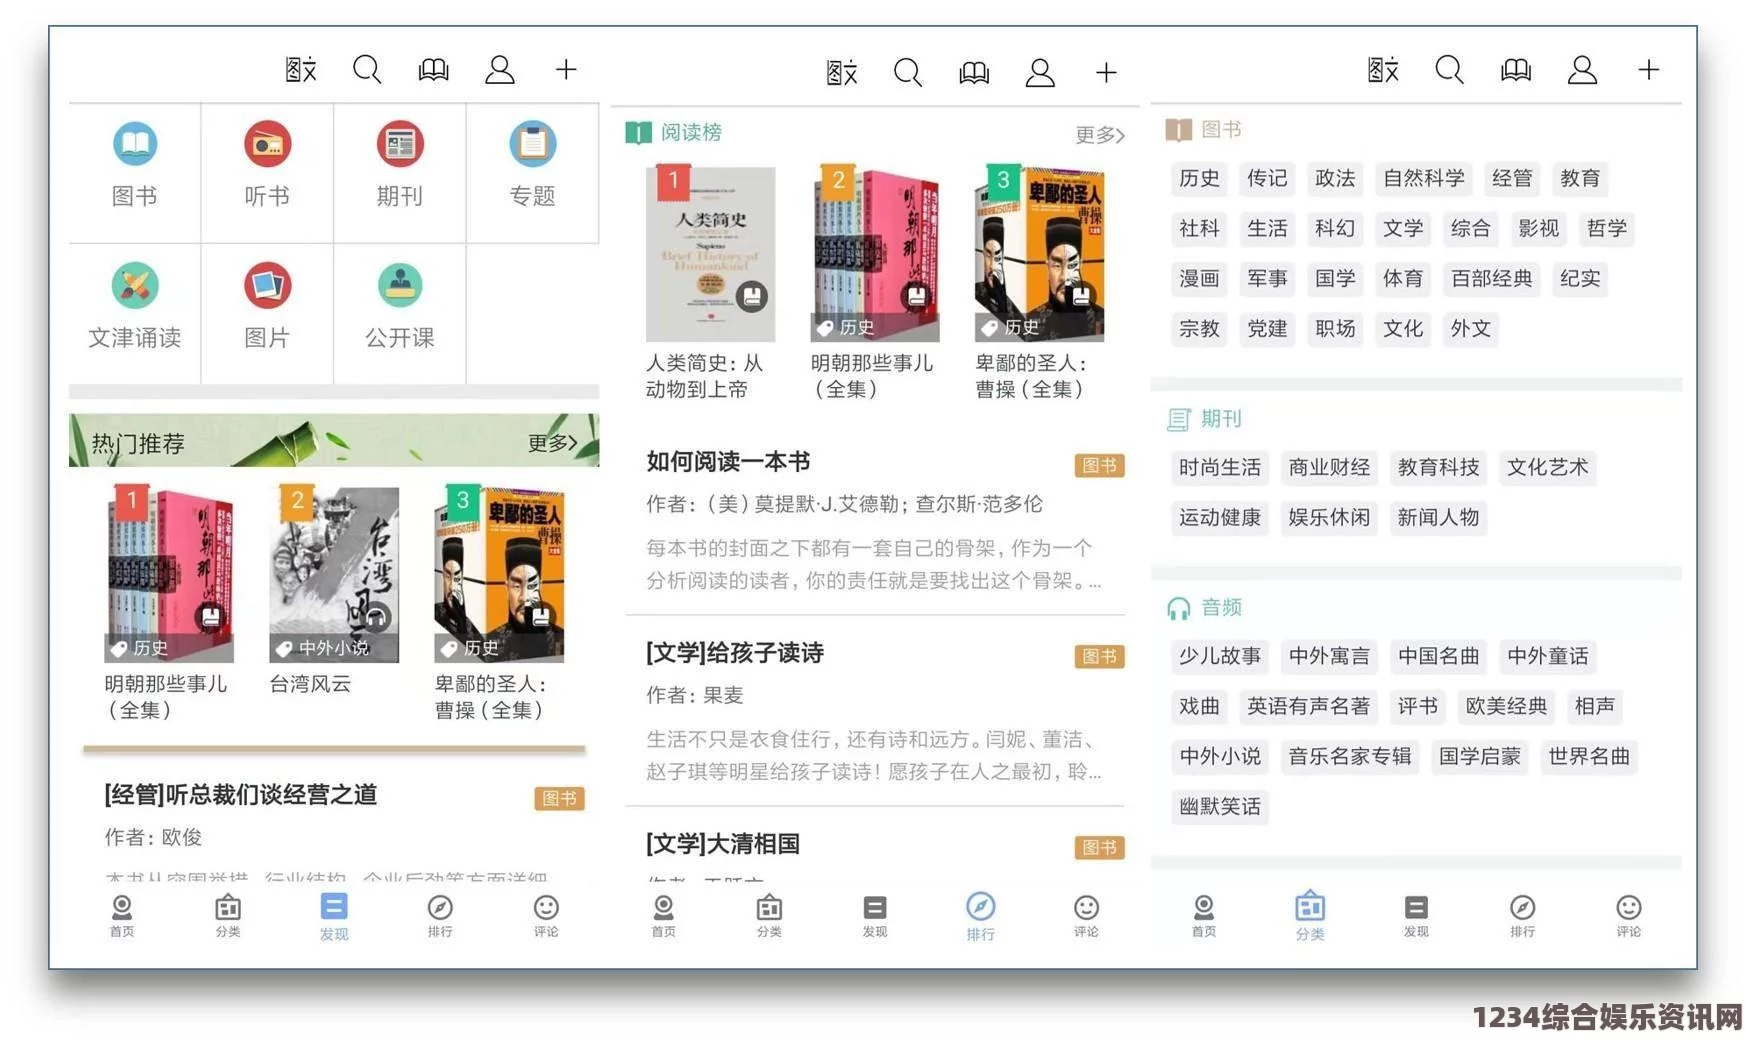Select 音乐名家专辑 audio category tag

[x=1350, y=756]
